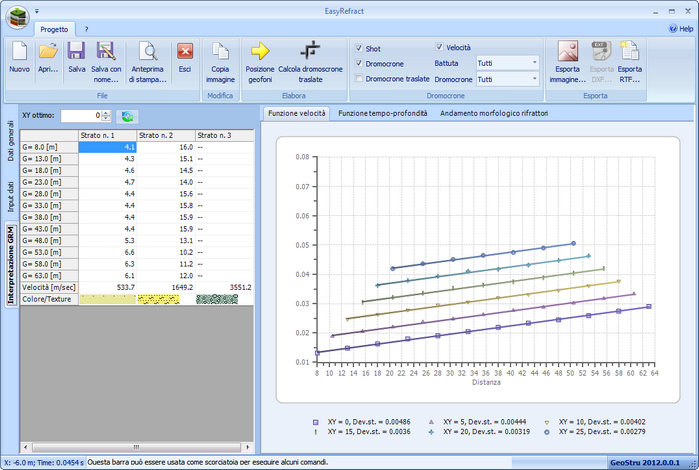The image size is (699, 470).
Task: Click GeoStru 2012.0.0.1 status label
Action: pyautogui.click(x=645, y=462)
